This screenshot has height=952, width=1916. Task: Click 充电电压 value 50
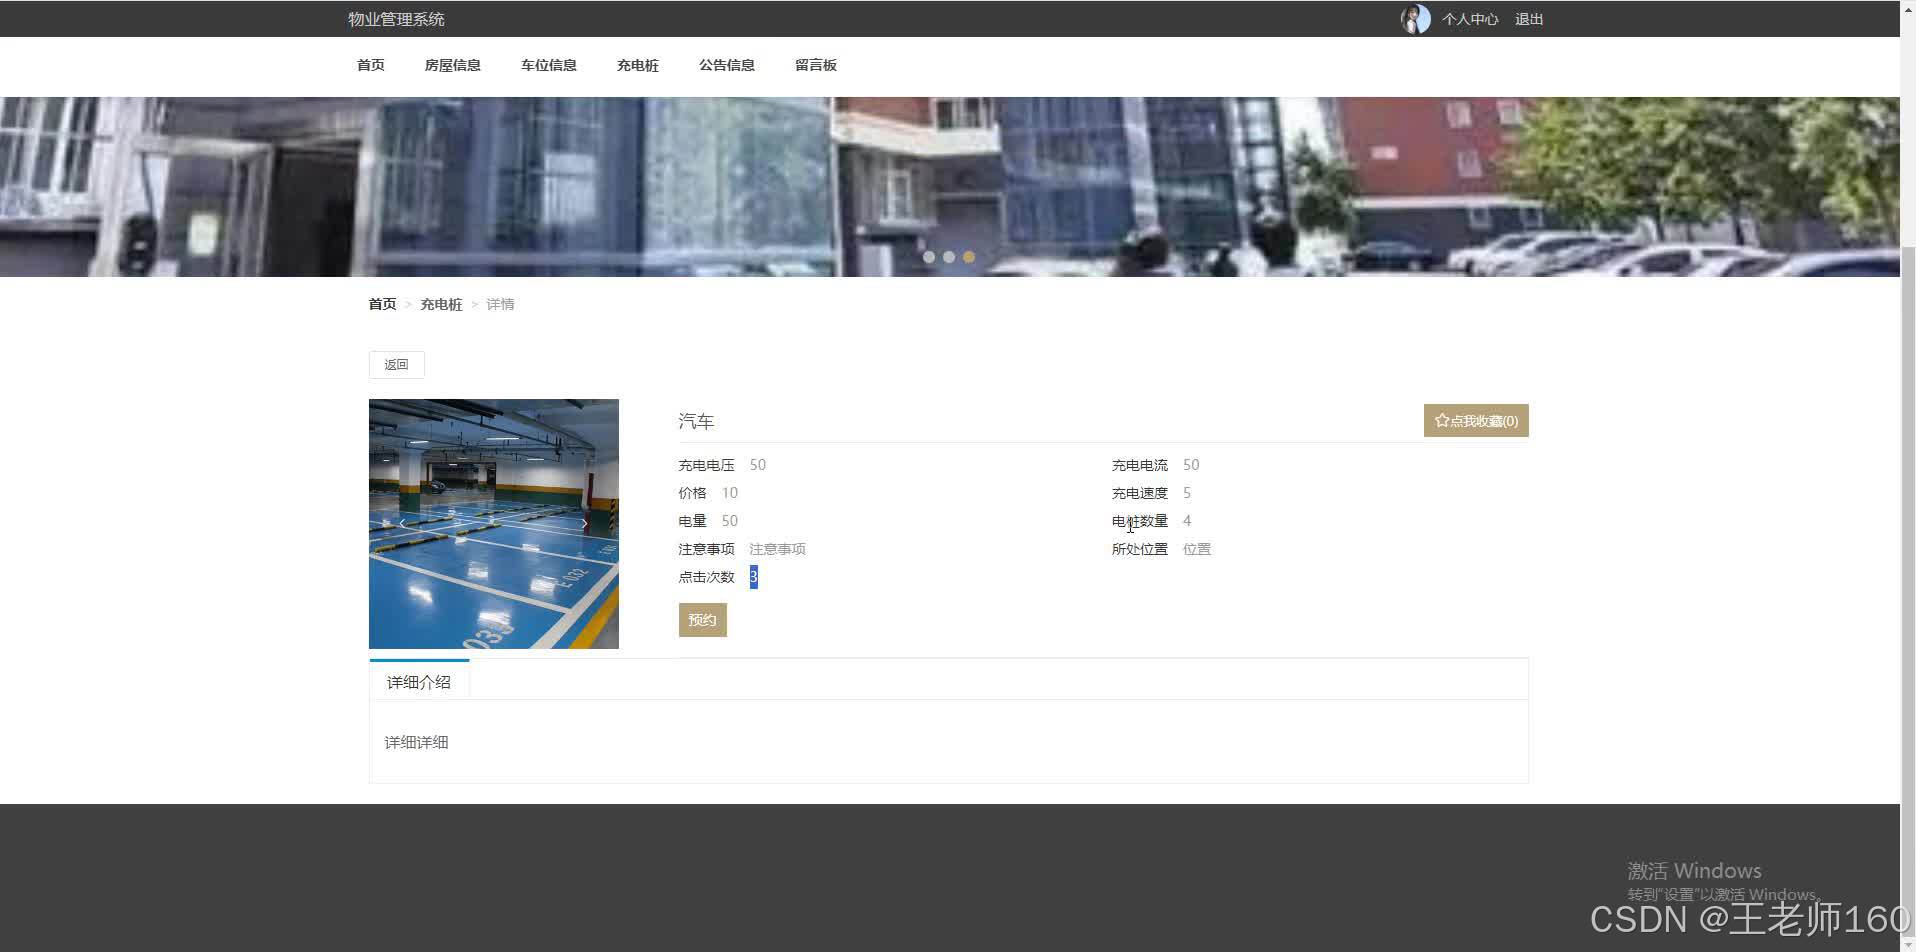click(758, 465)
